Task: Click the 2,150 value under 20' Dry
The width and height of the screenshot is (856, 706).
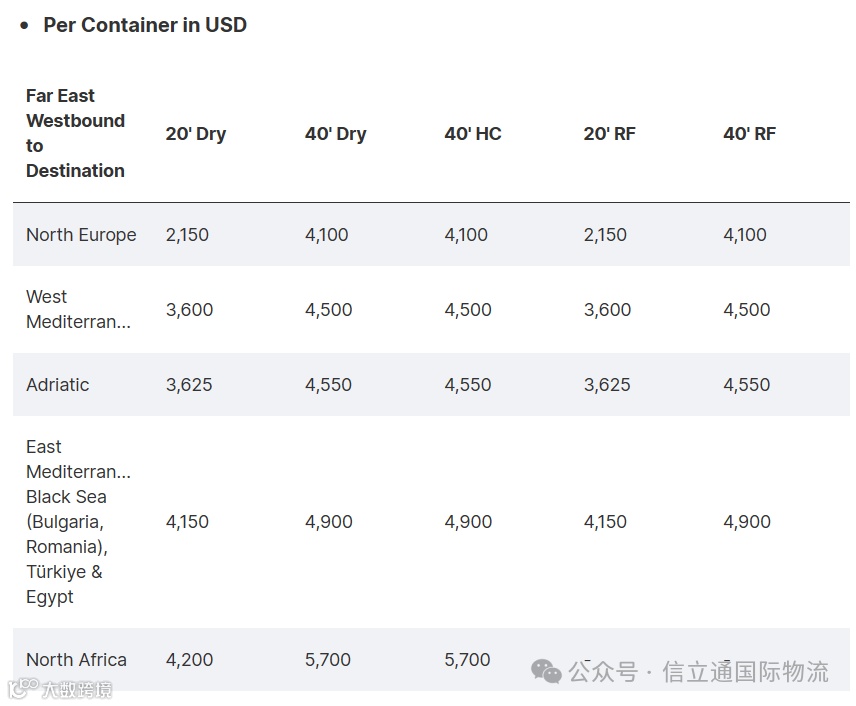Action: pos(187,235)
